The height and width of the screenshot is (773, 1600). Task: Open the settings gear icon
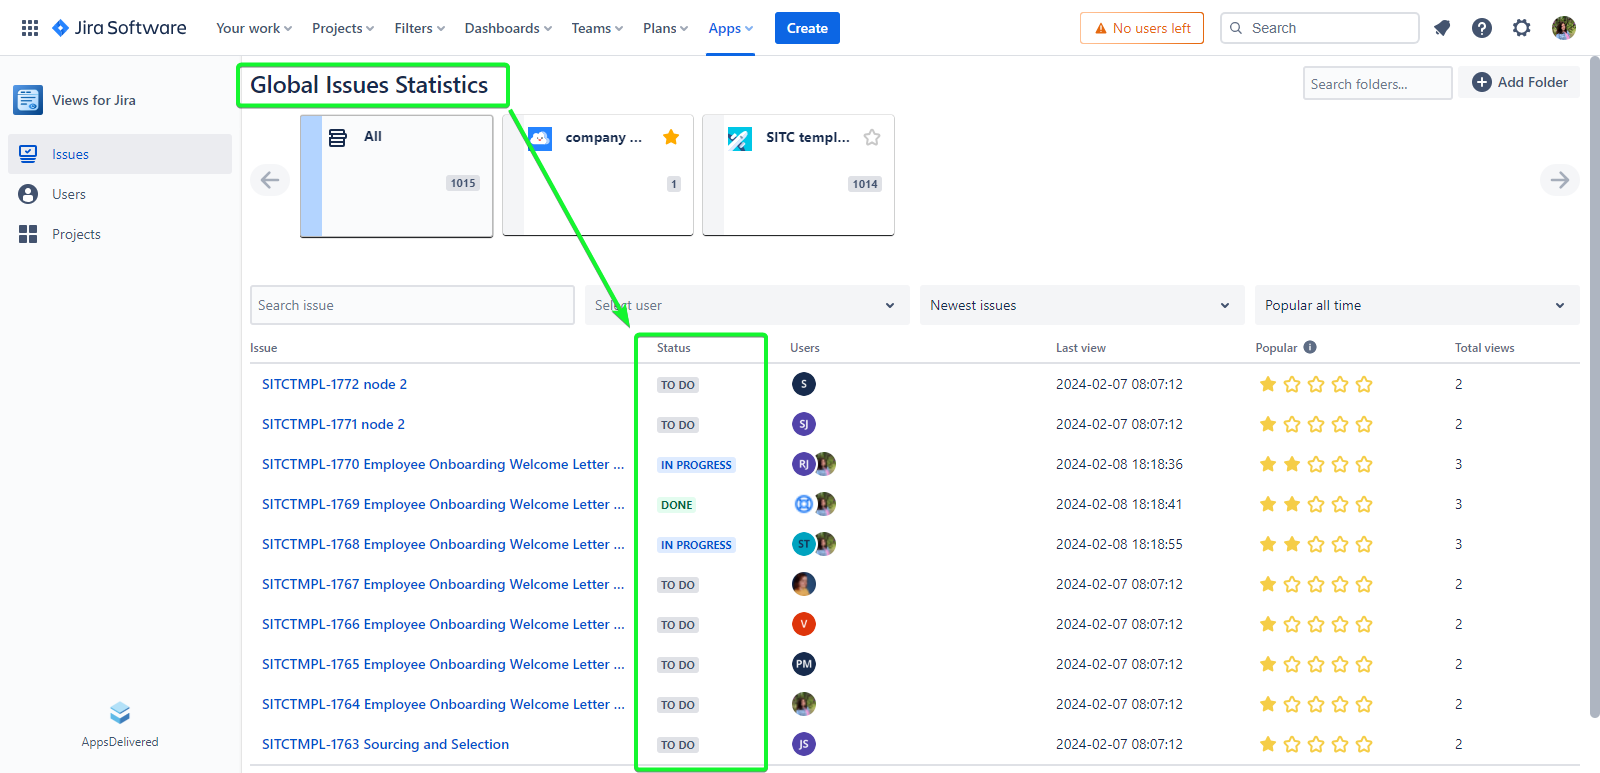[x=1521, y=28]
